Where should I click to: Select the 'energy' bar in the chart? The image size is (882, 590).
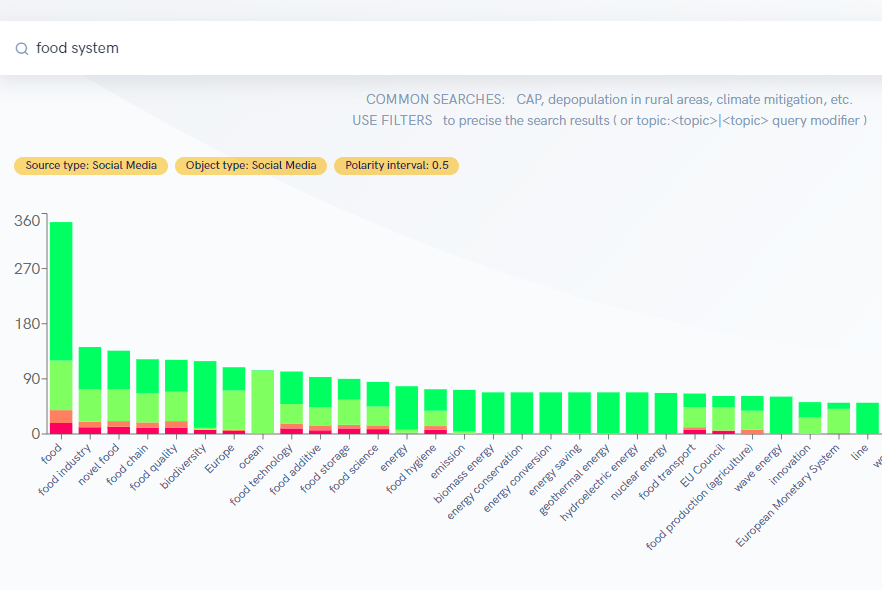coord(407,408)
